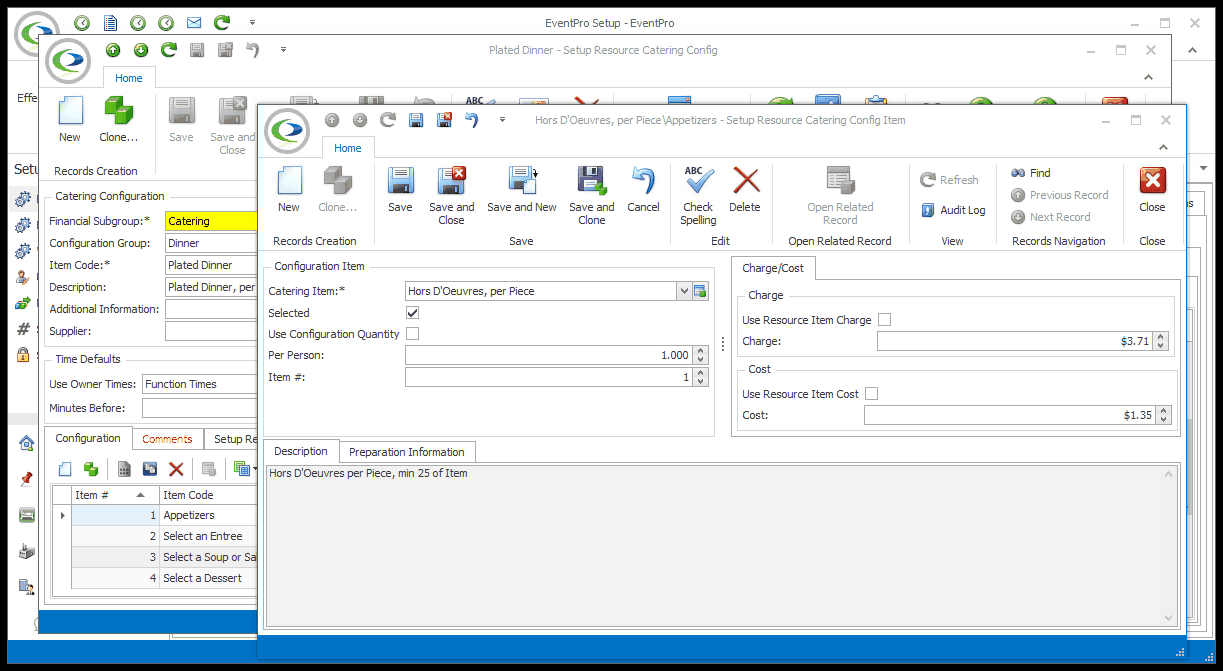Viewport: 1223px width, 671px height.
Task: Click Save in the Config Item ribbon
Action: (400, 190)
